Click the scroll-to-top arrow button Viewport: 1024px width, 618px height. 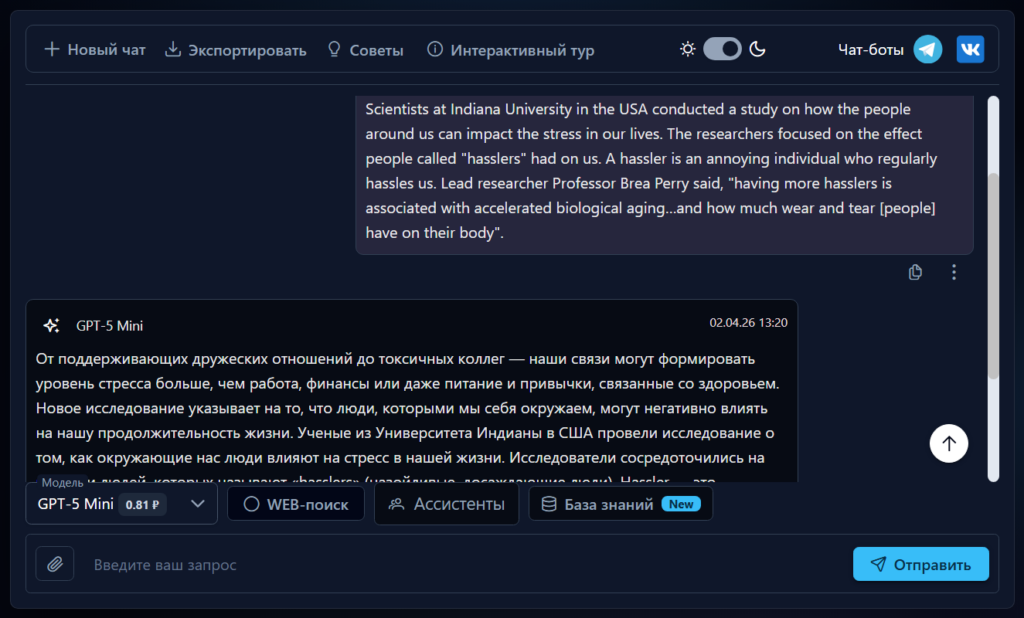click(948, 444)
